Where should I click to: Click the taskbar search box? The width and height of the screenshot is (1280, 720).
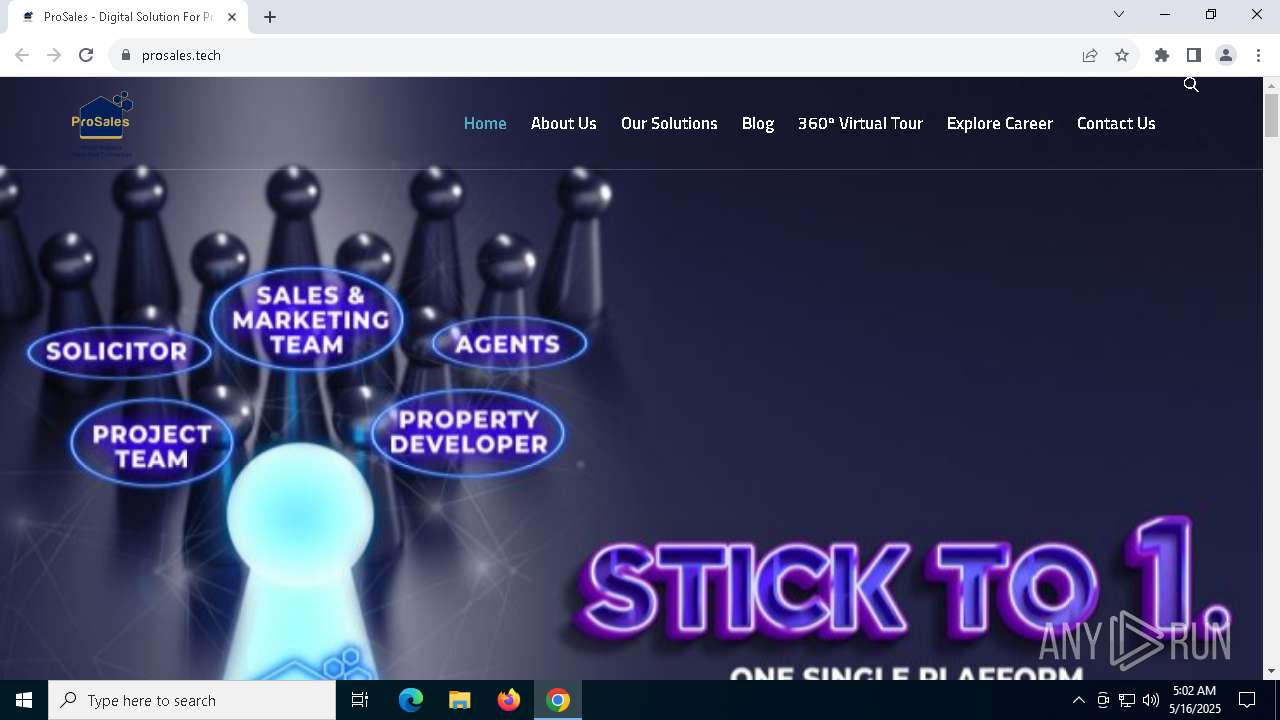coord(192,700)
